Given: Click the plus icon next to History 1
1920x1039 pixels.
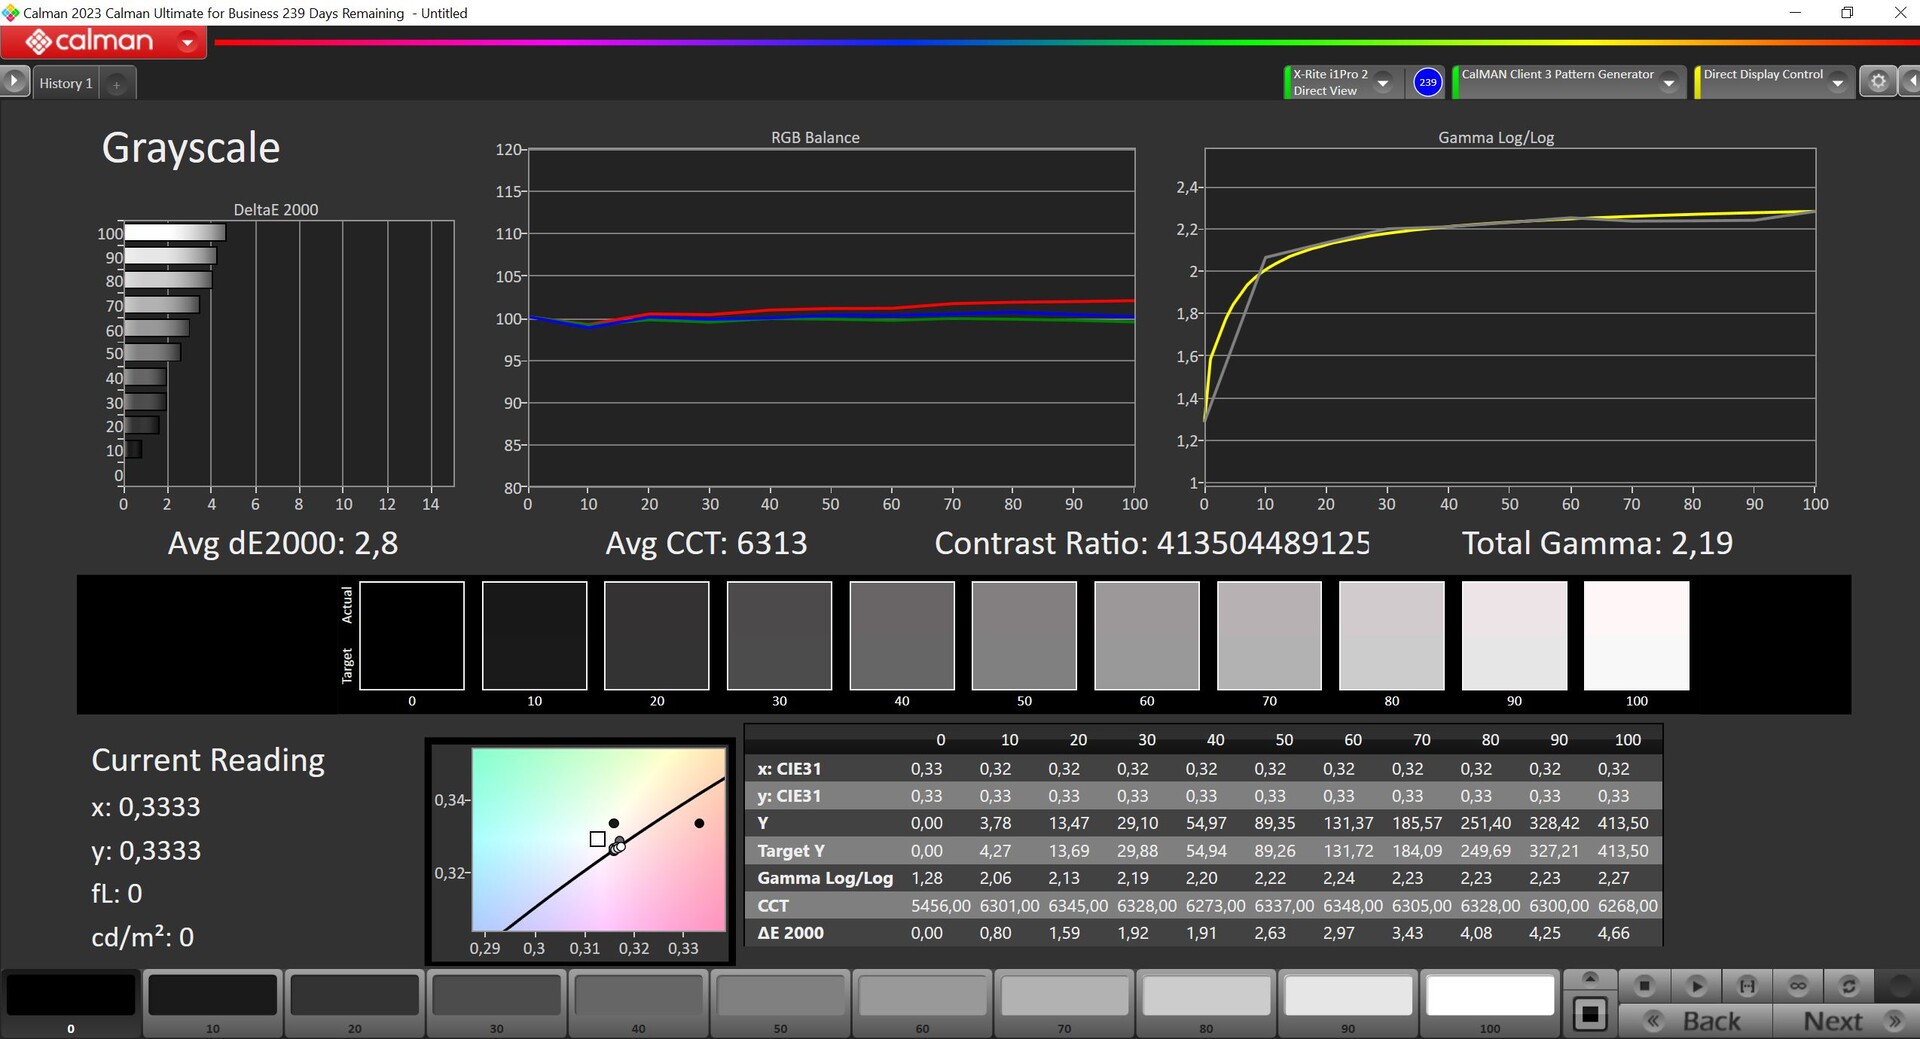Looking at the screenshot, I should [116, 85].
